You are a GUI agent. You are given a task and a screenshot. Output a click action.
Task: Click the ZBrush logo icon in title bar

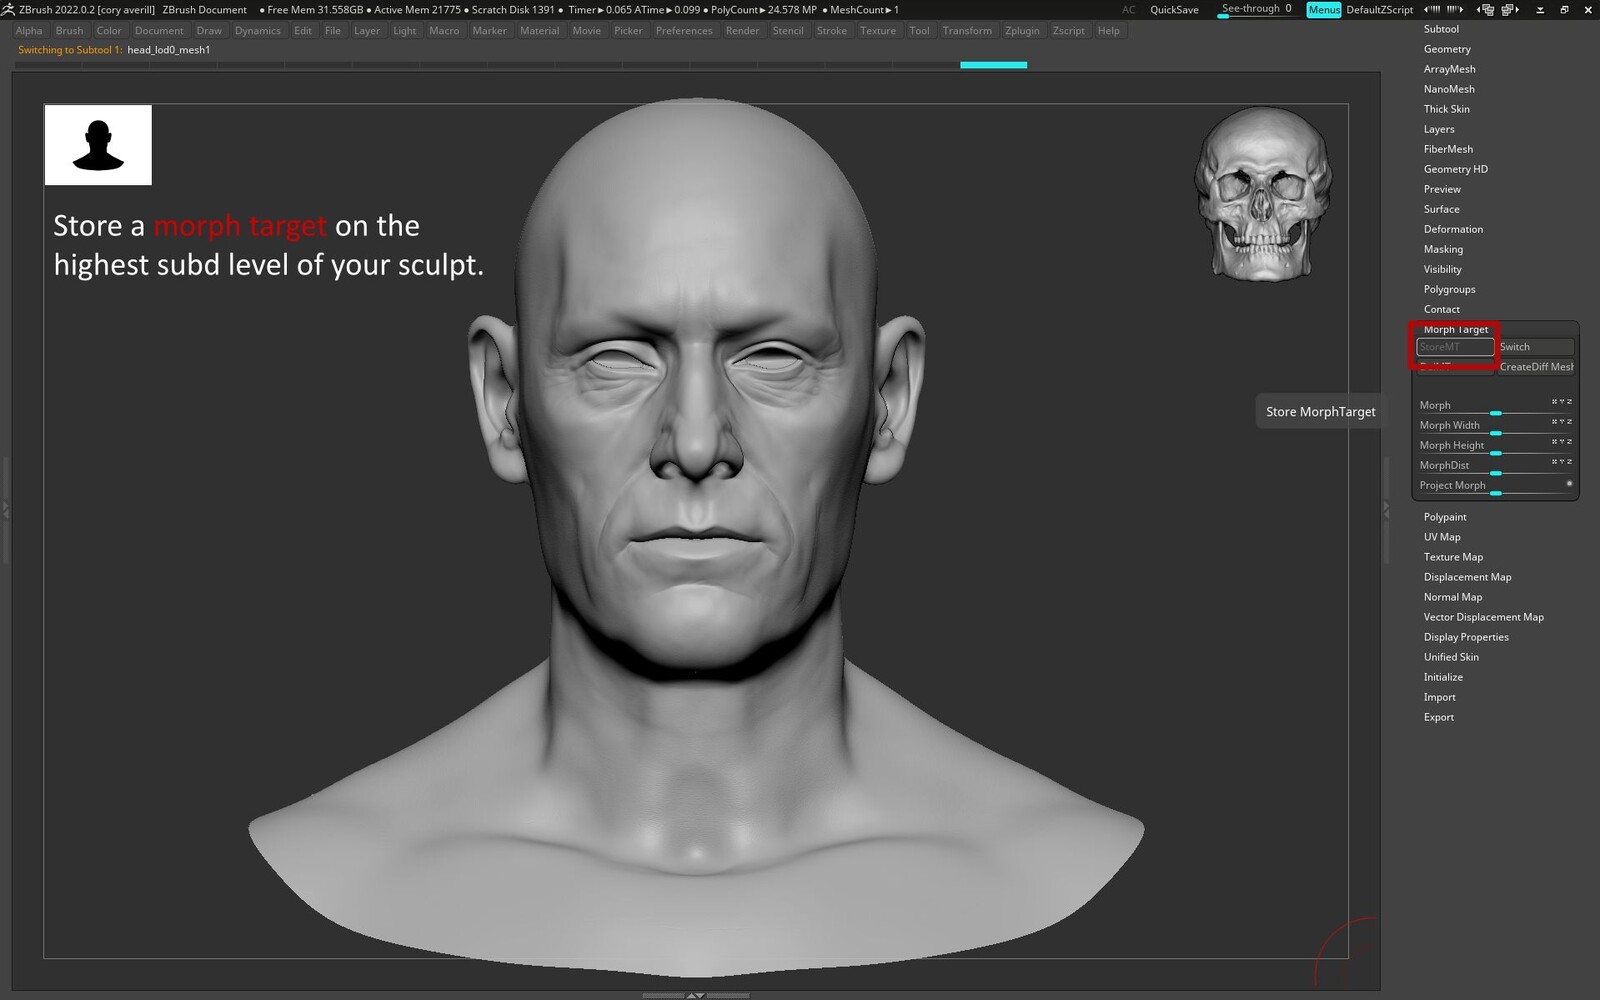[x=8, y=9]
